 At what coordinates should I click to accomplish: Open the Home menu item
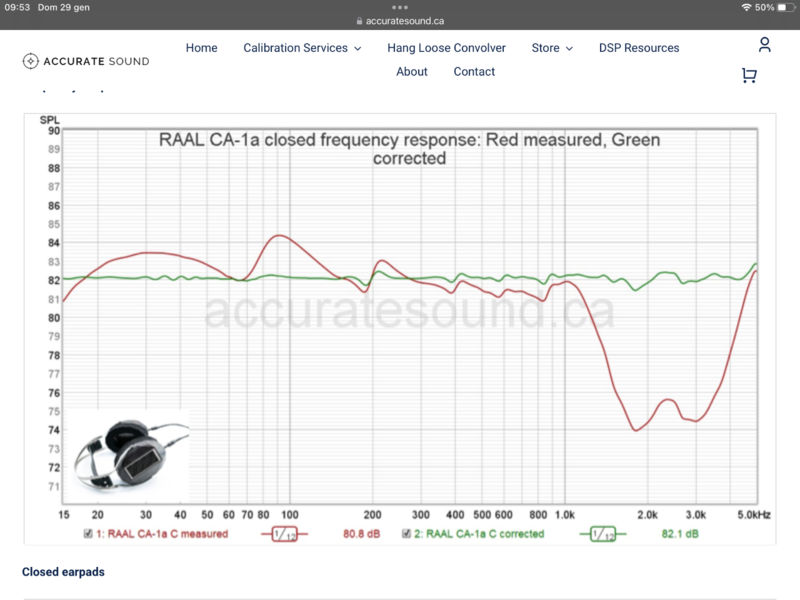(201, 48)
